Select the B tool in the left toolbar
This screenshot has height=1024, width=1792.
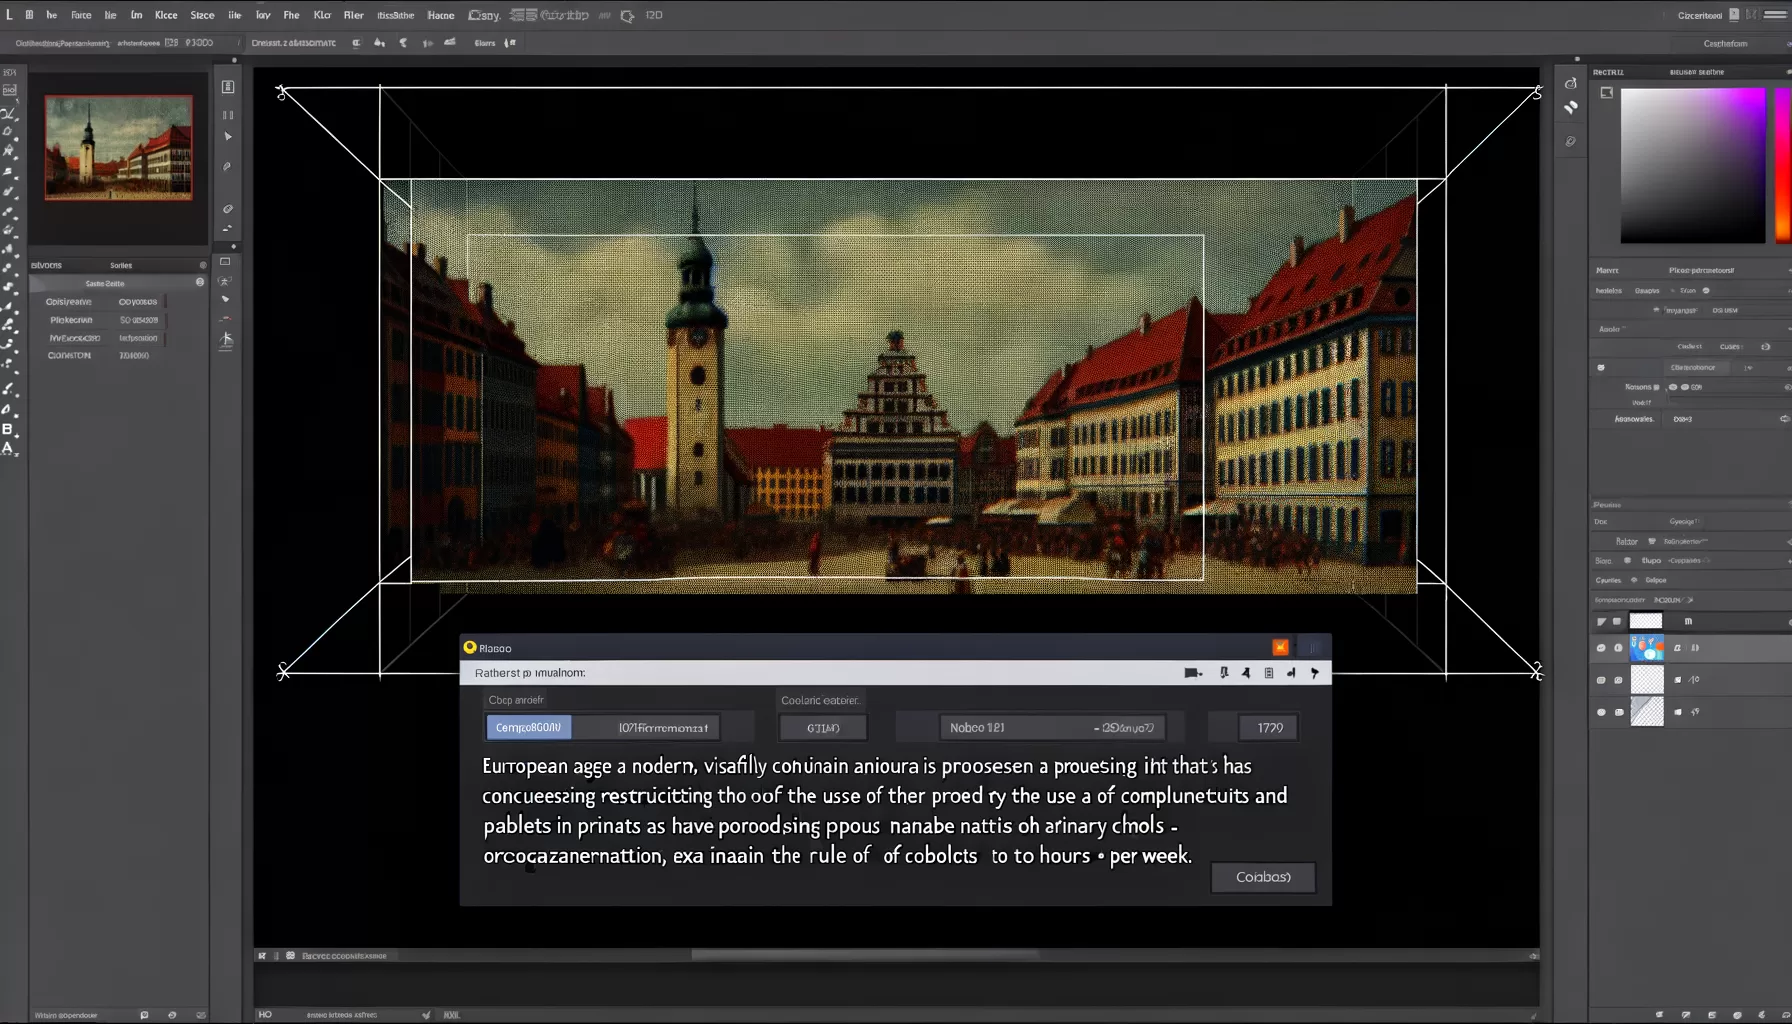tap(8, 428)
